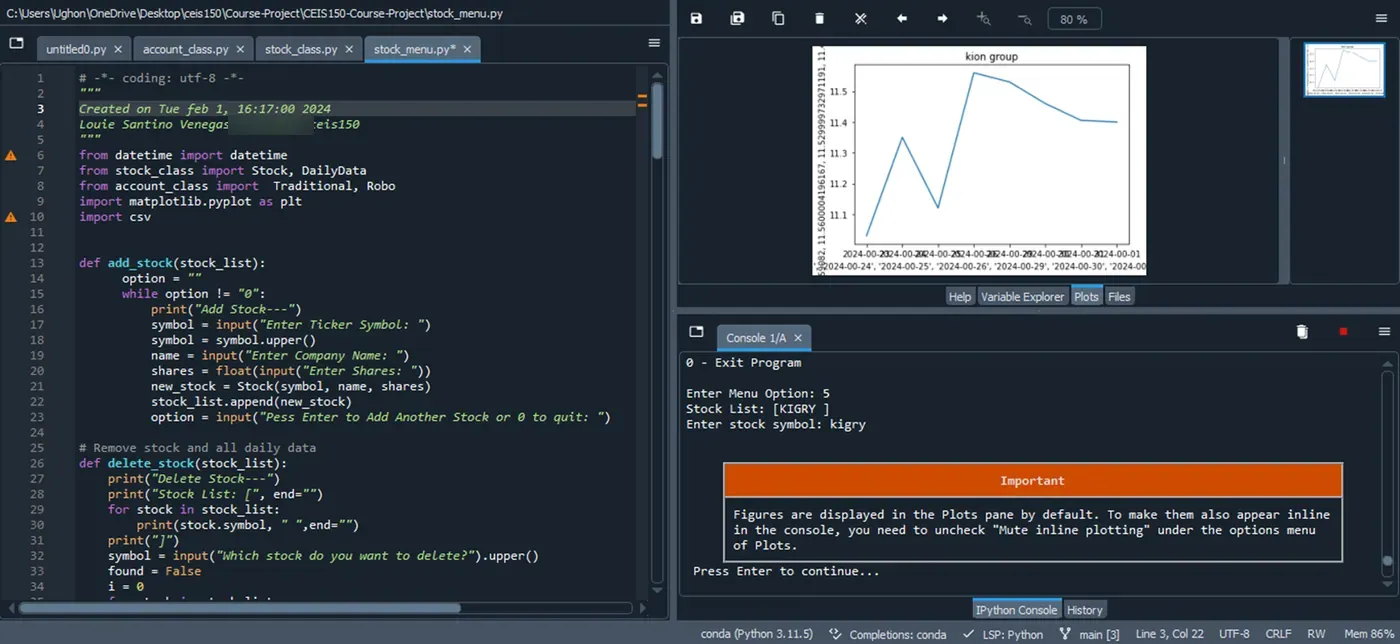This screenshot has height=644, width=1400.
Task: Clear console remove-variables icon
Action: click(x=1302, y=332)
